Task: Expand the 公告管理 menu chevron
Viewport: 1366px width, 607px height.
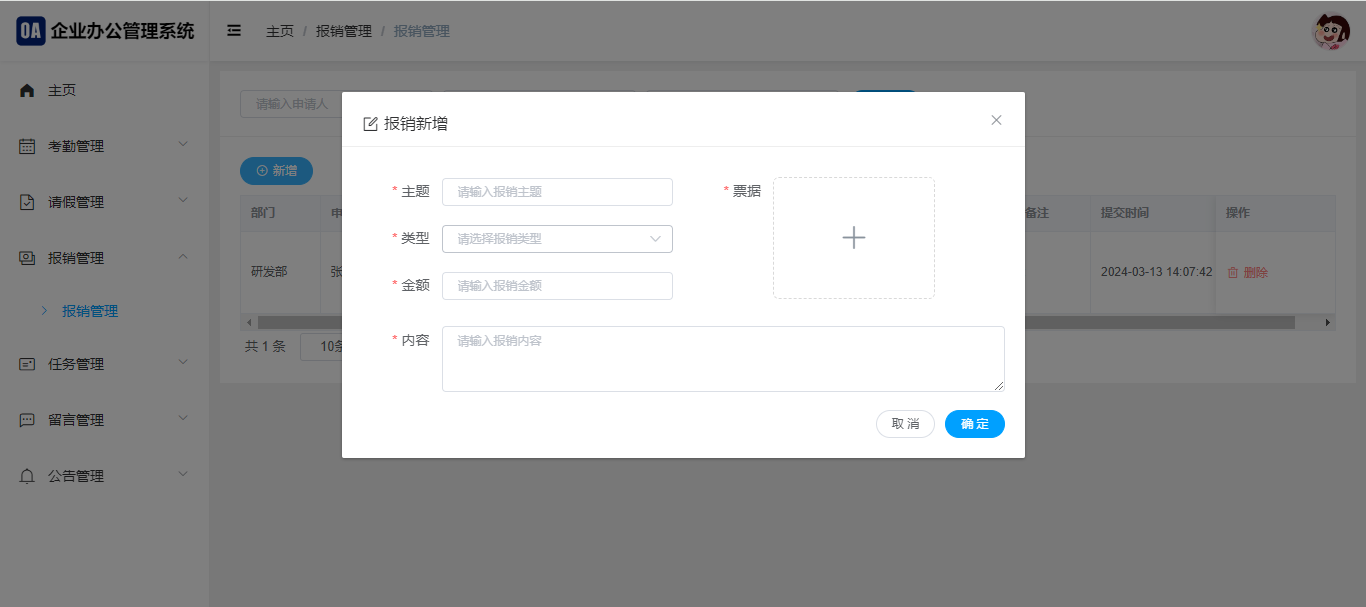Action: point(183,475)
